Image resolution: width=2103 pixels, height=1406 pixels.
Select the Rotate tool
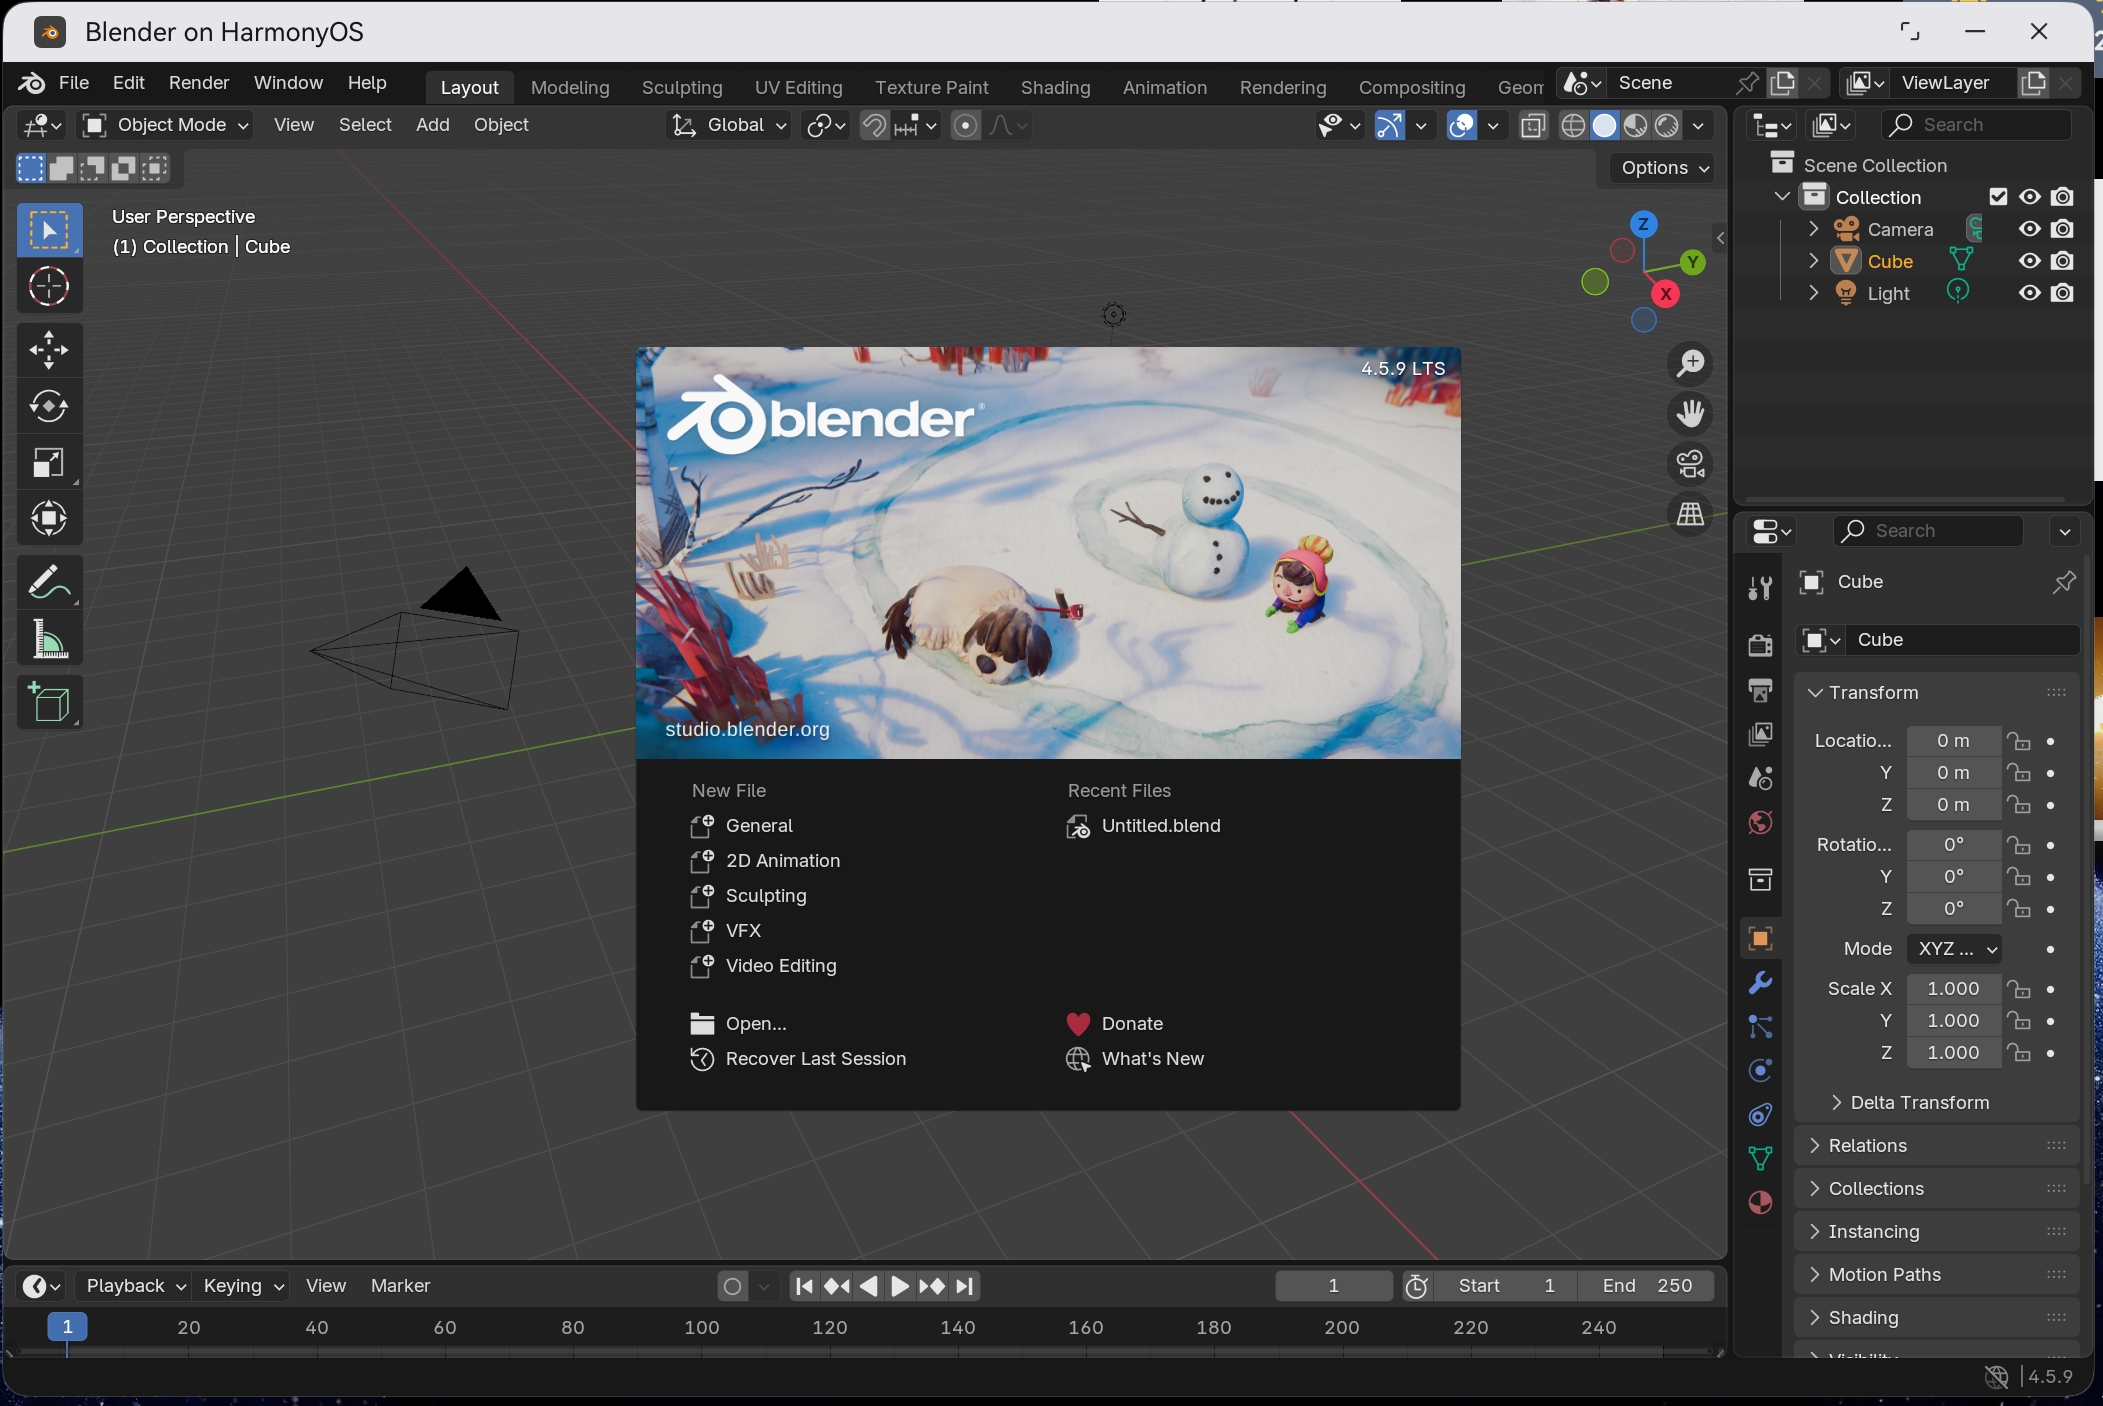[49, 406]
